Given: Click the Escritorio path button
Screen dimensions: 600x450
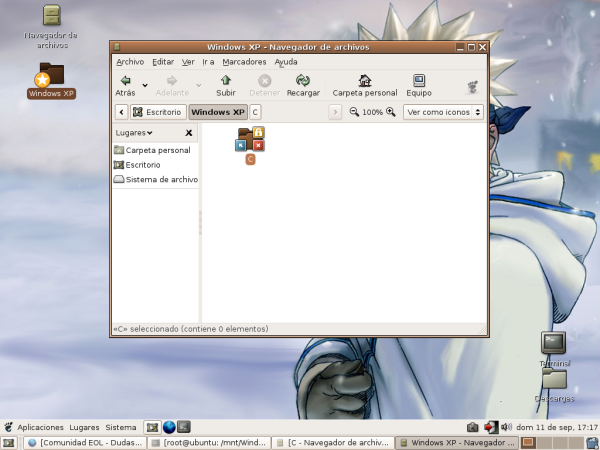Looking at the screenshot, I should click(x=158, y=112).
